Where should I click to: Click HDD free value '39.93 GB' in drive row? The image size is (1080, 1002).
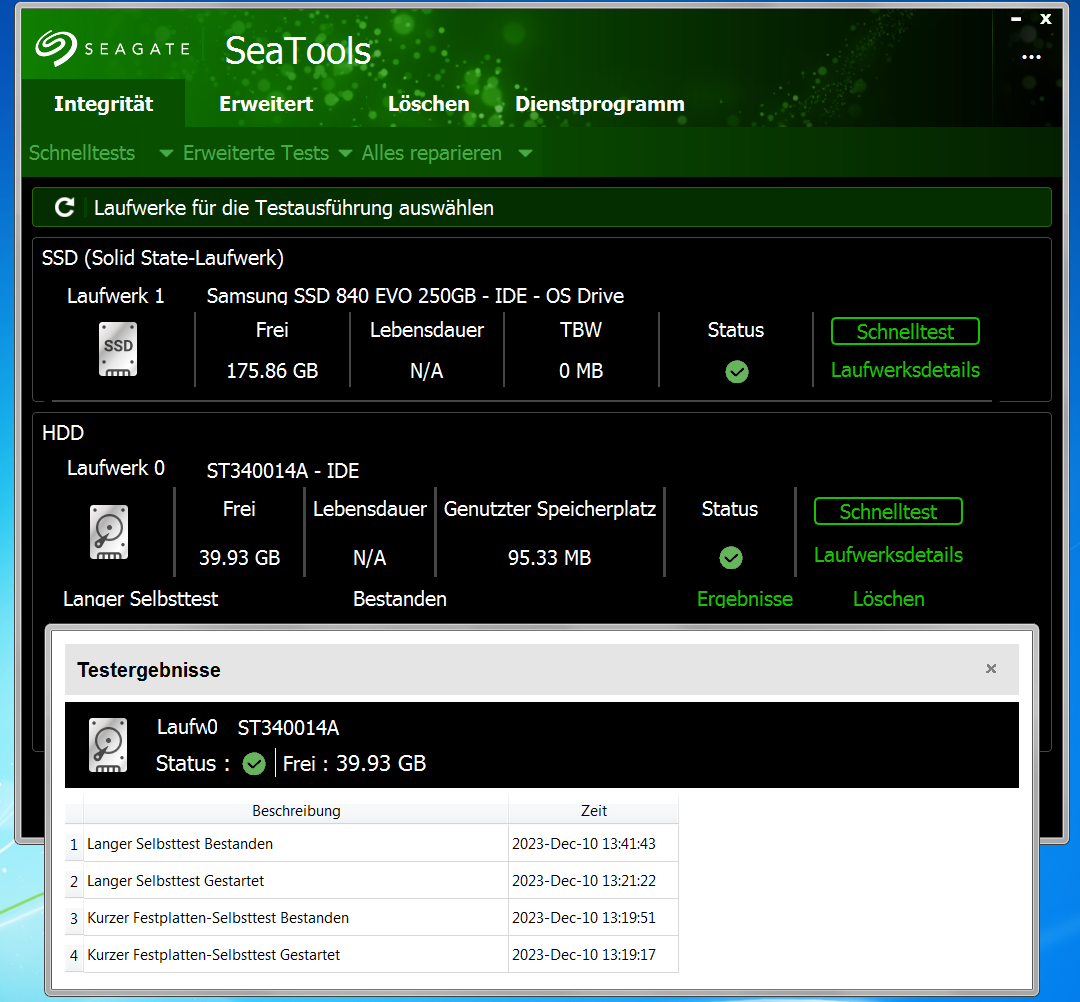coord(239,557)
